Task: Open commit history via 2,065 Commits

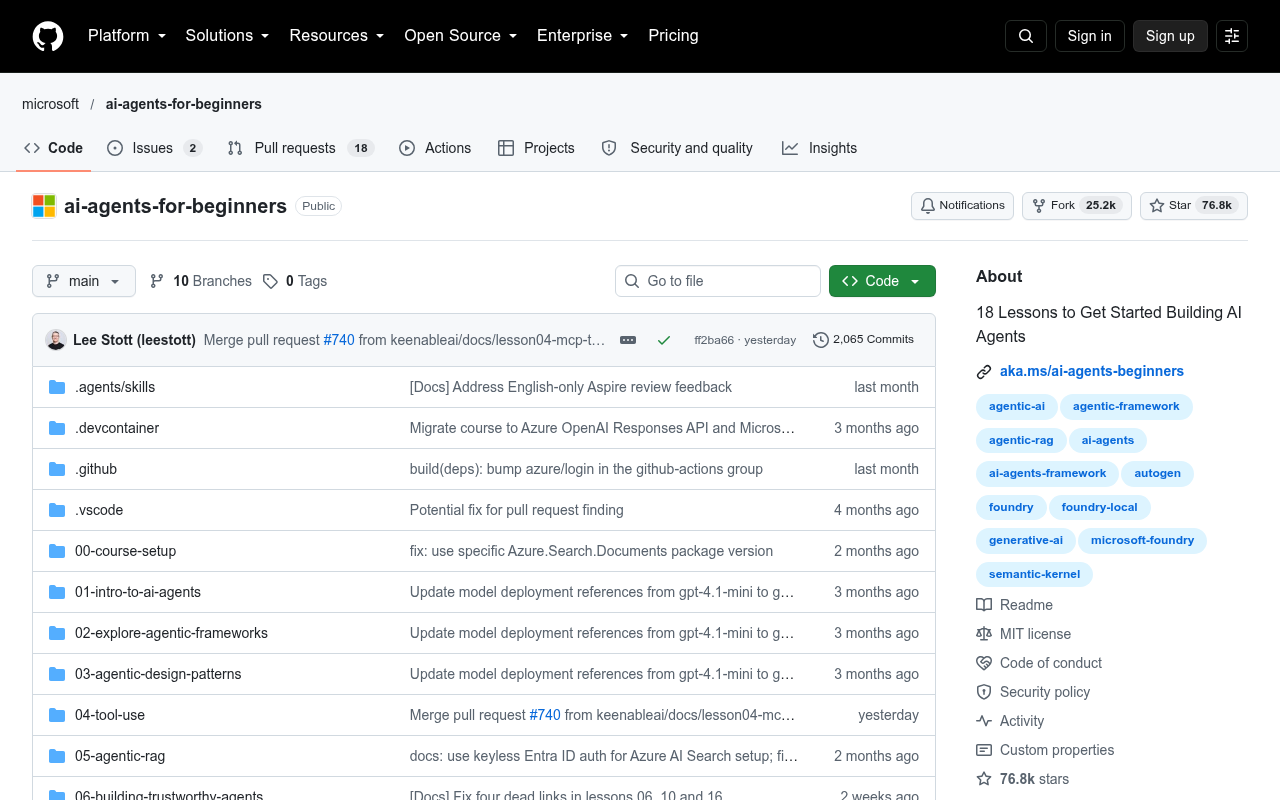Action: tap(864, 340)
